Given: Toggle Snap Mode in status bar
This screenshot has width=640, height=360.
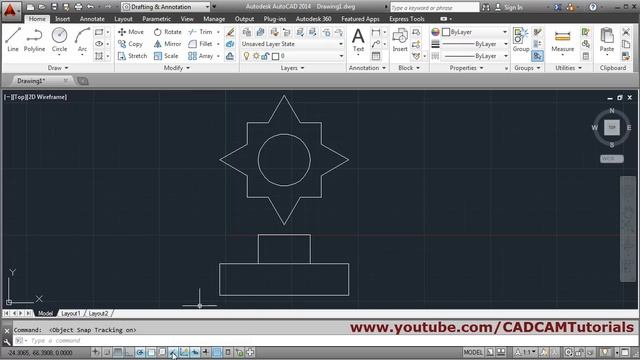Looking at the screenshot, I should pyautogui.click(x=107, y=352).
